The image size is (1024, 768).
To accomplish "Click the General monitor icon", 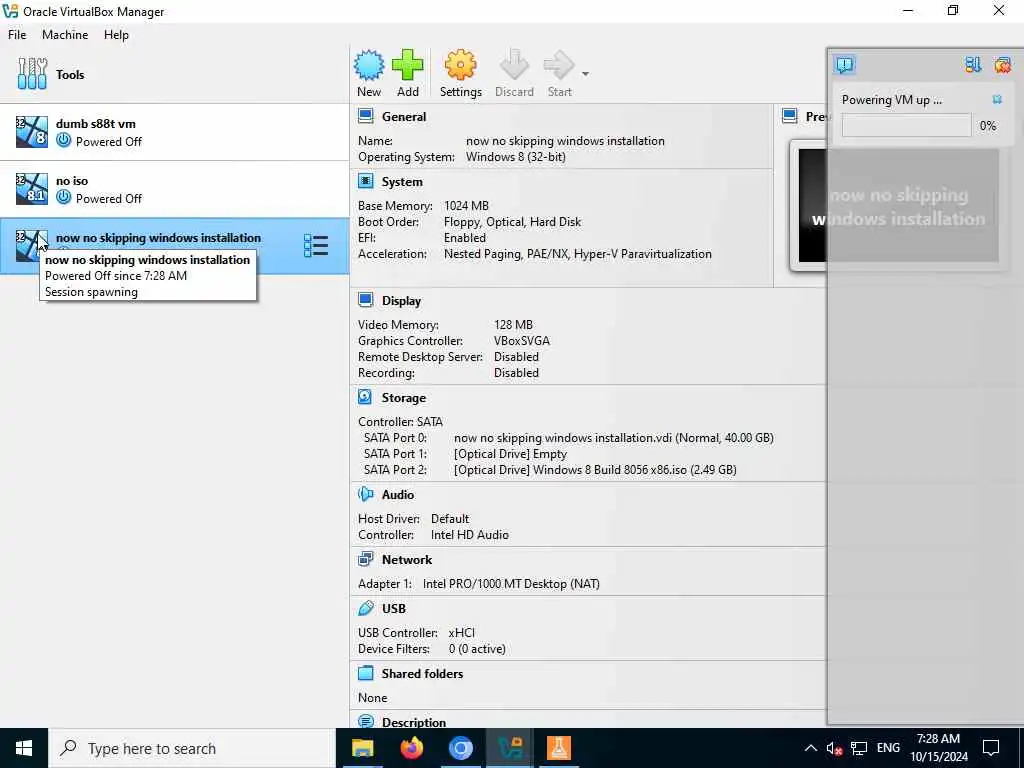I will pyautogui.click(x=366, y=116).
